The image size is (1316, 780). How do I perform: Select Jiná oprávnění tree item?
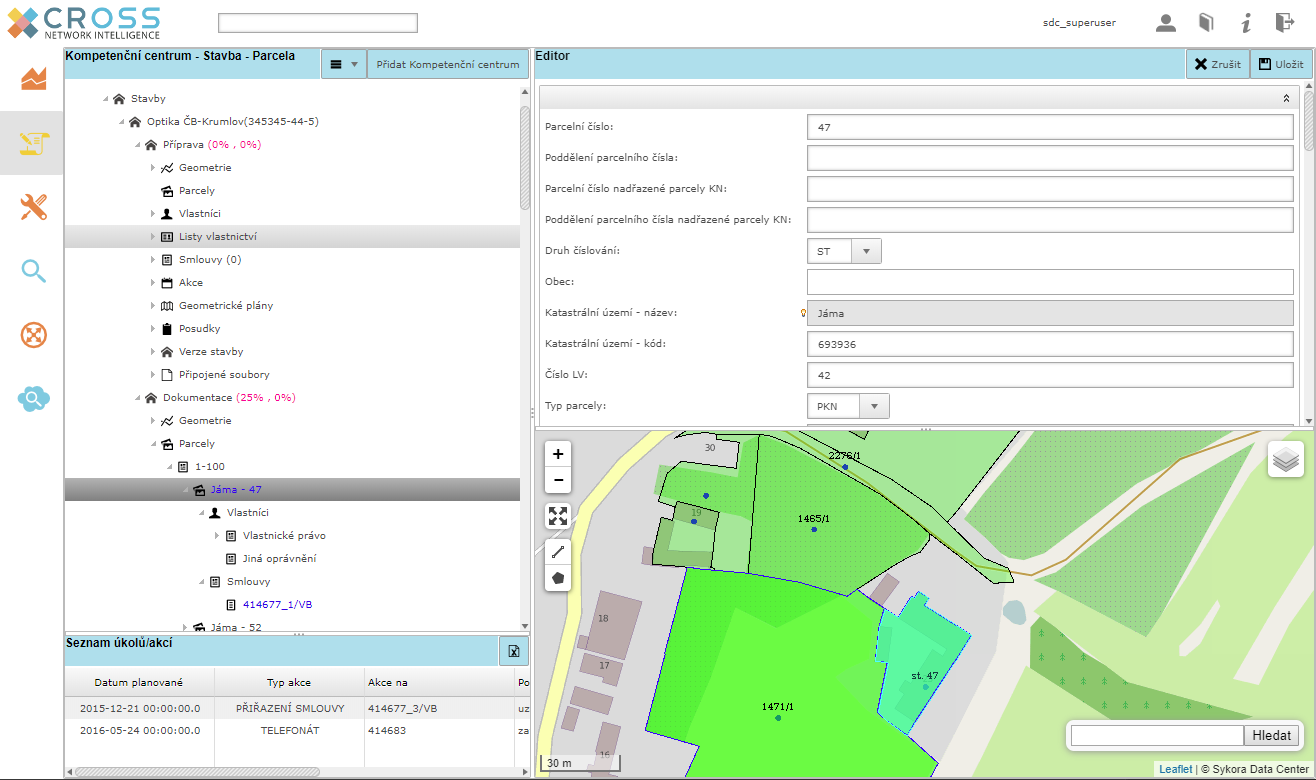click(279, 559)
